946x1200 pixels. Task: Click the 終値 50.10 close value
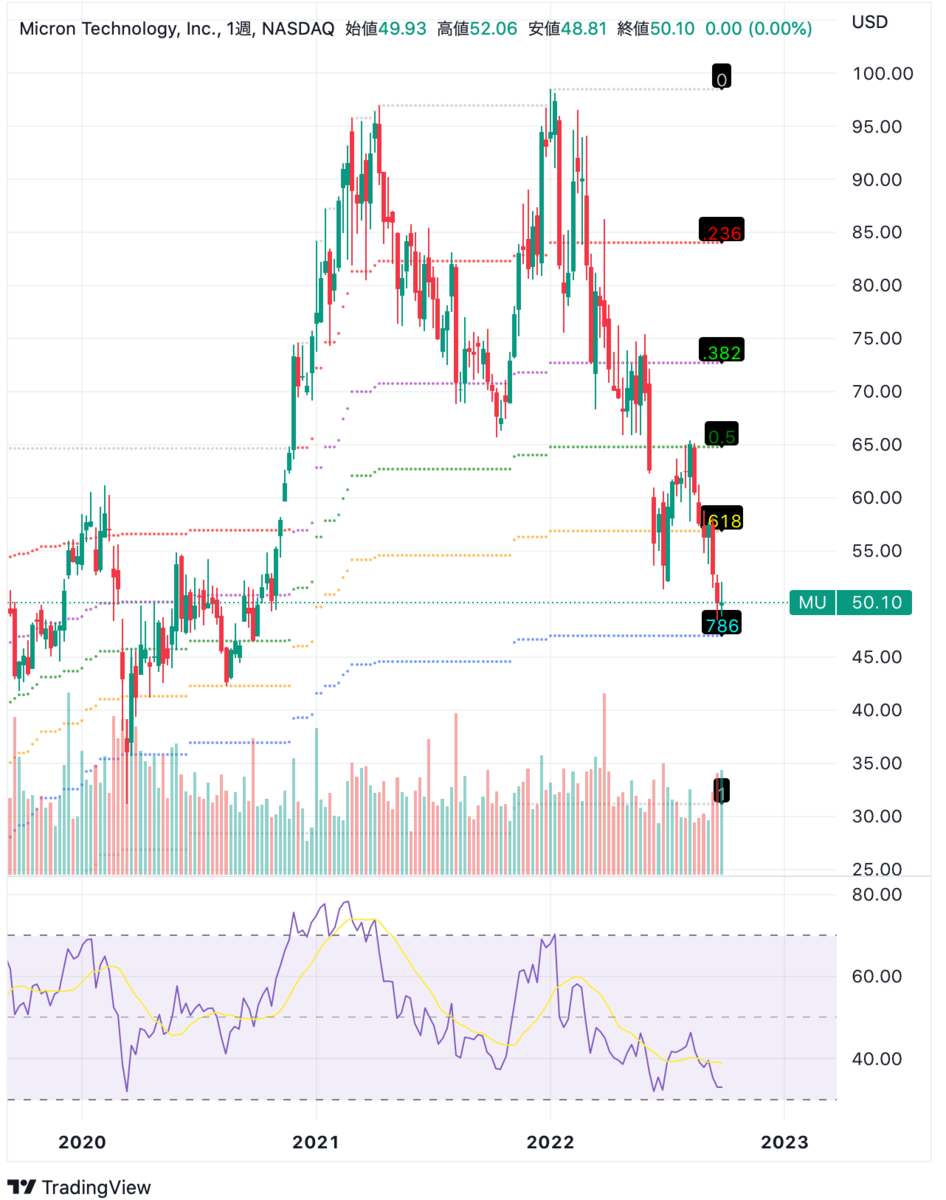click(x=657, y=29)
